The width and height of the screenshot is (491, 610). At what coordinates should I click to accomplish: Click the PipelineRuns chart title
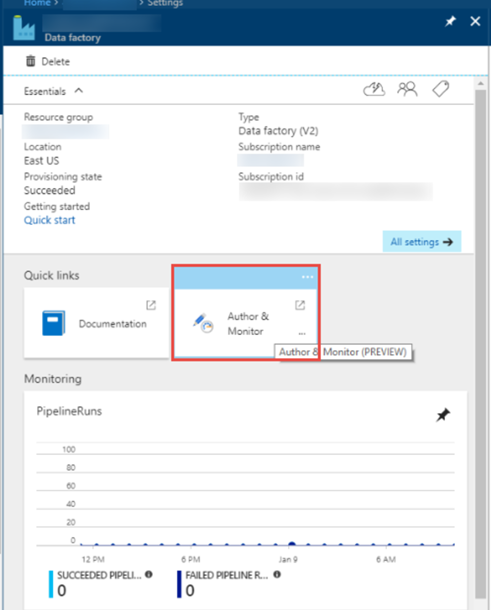tap(69, 411)
